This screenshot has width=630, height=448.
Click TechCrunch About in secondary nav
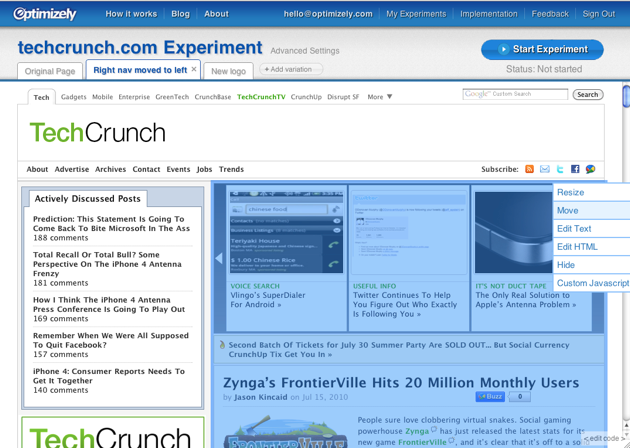click(x=37, y=169)
